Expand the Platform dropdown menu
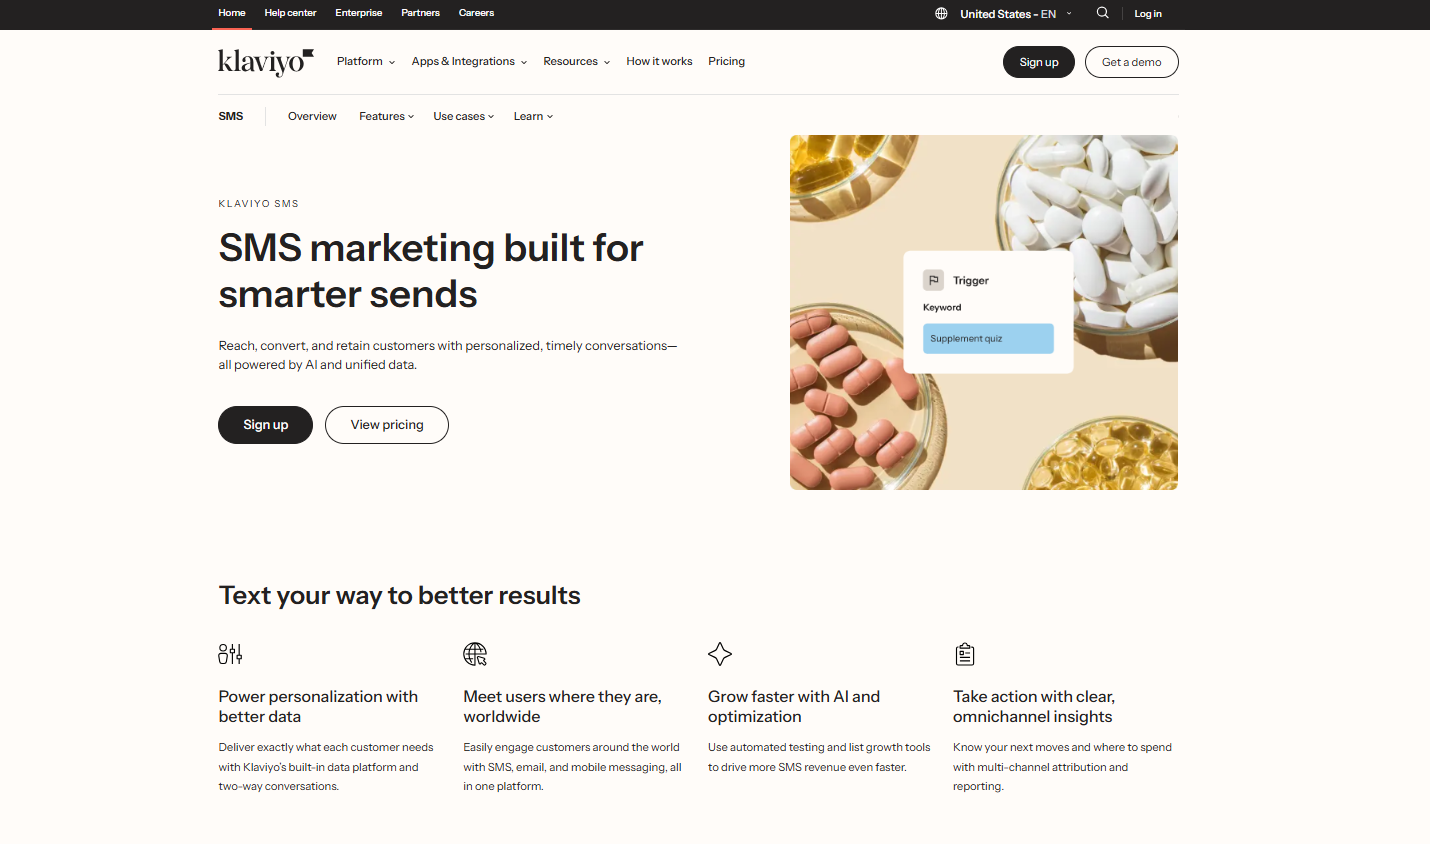Screen dimensions: 1430x844 click(x=366, y=62)
